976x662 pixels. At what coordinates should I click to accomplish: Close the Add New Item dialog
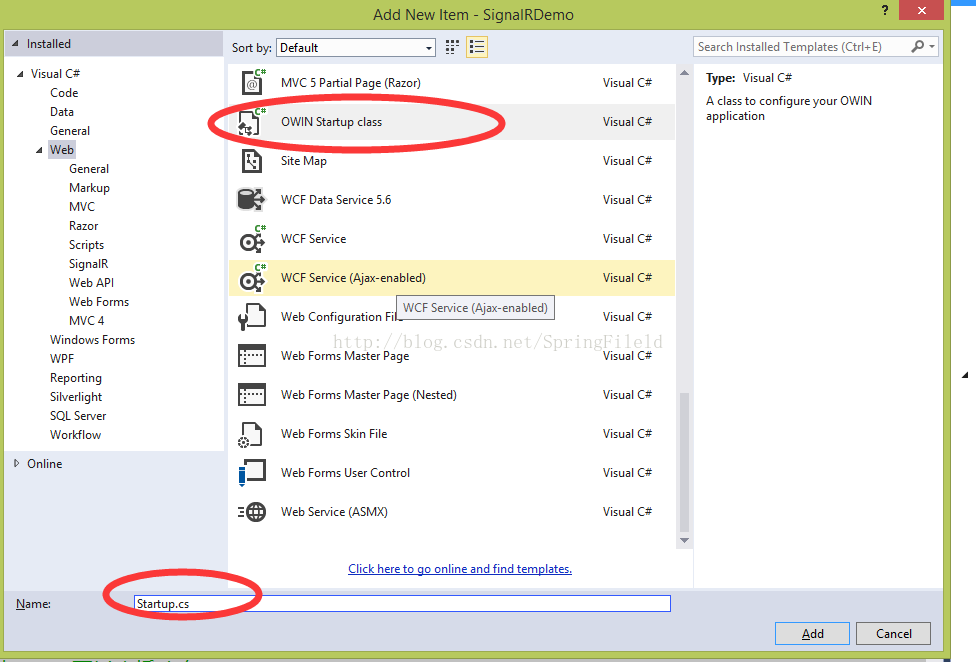(x=922, y=10)
